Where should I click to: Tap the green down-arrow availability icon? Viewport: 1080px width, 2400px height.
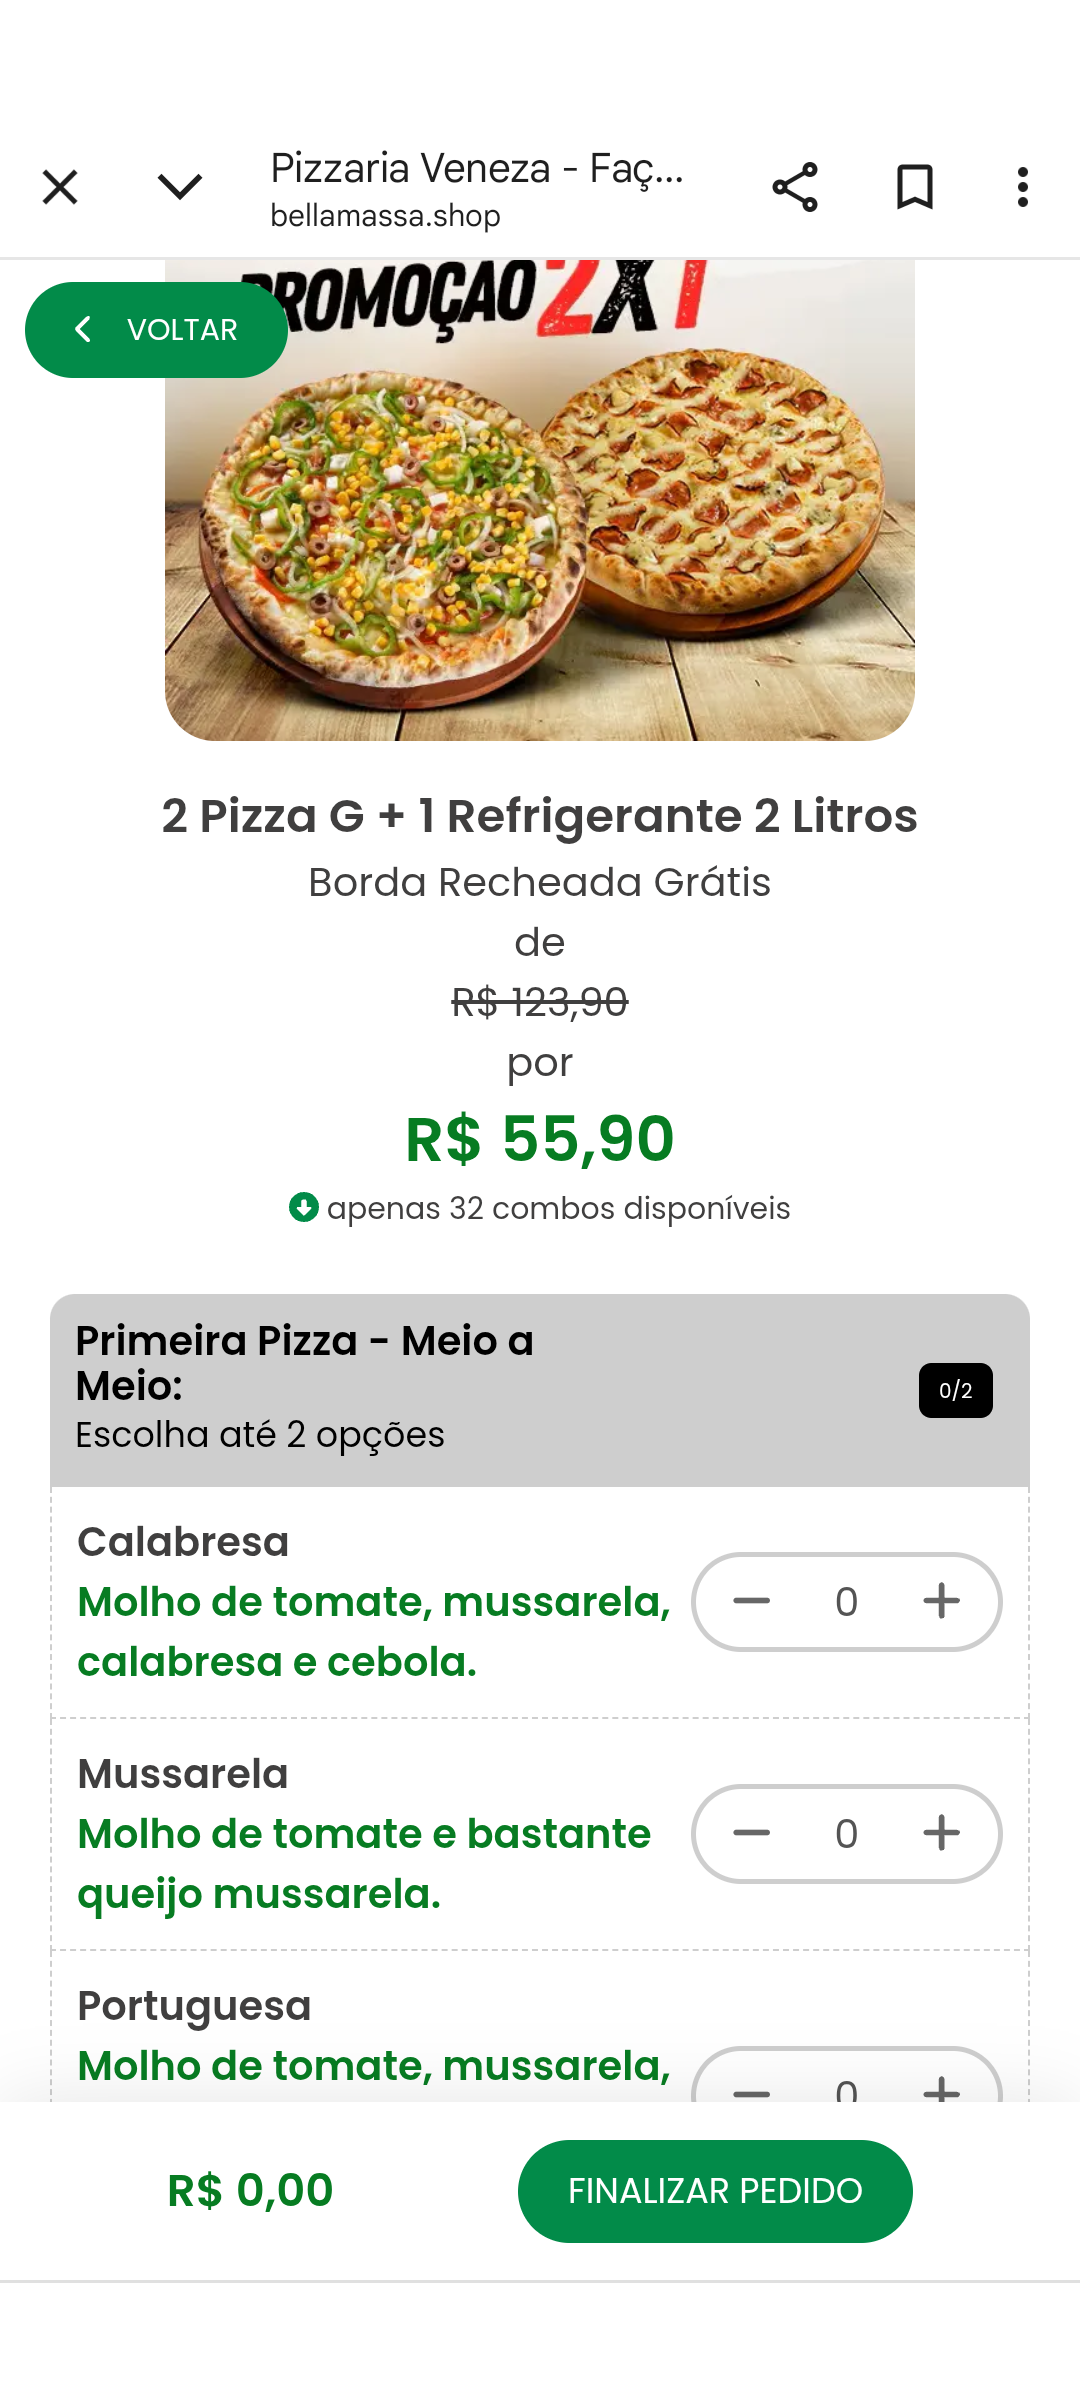click(303, 1208)
